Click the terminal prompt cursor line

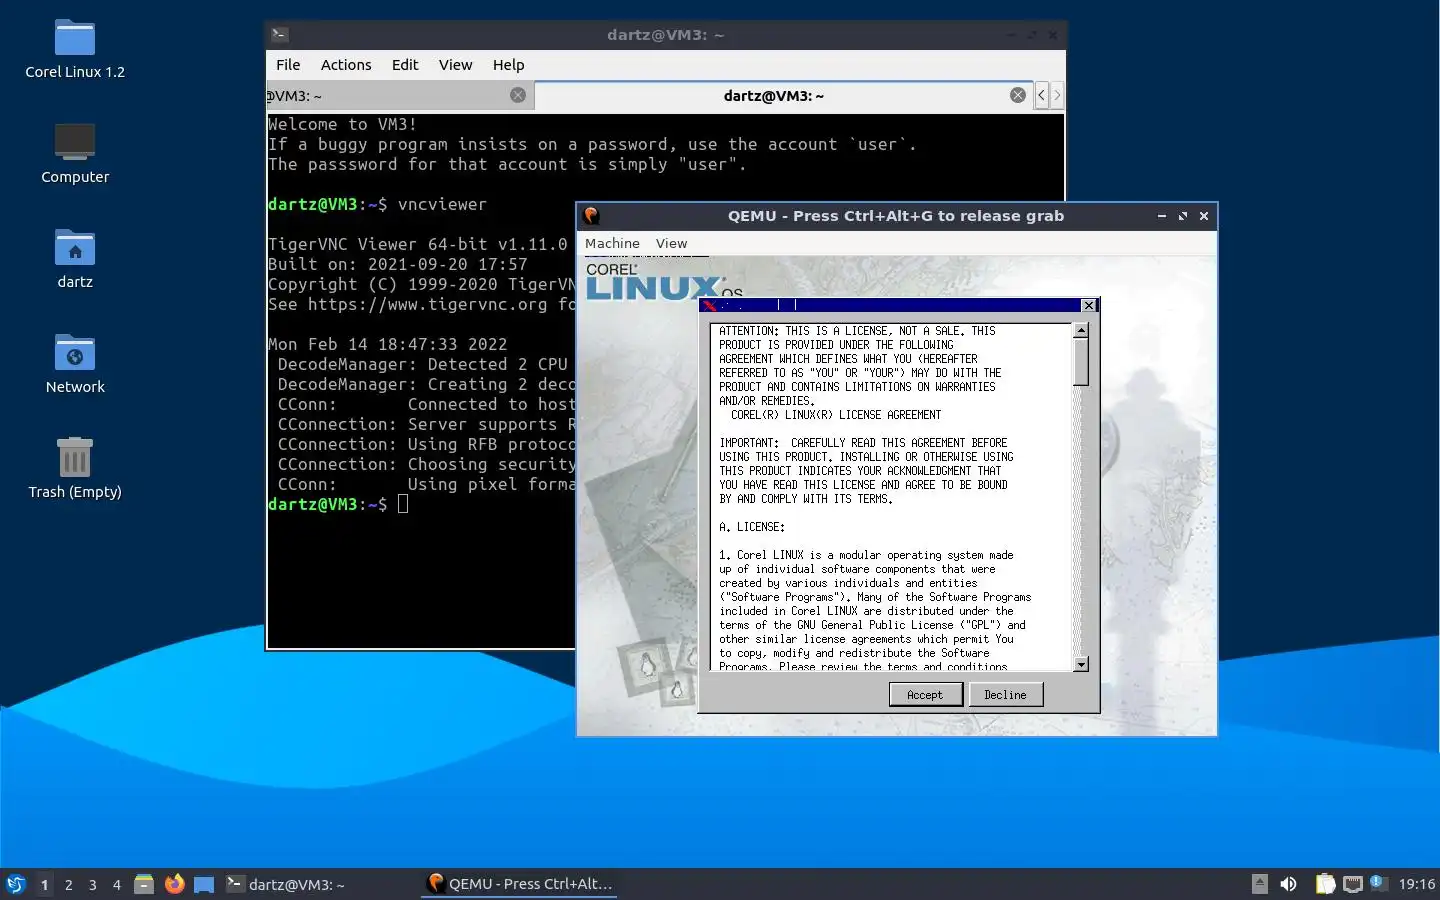[x=338, y=504]
